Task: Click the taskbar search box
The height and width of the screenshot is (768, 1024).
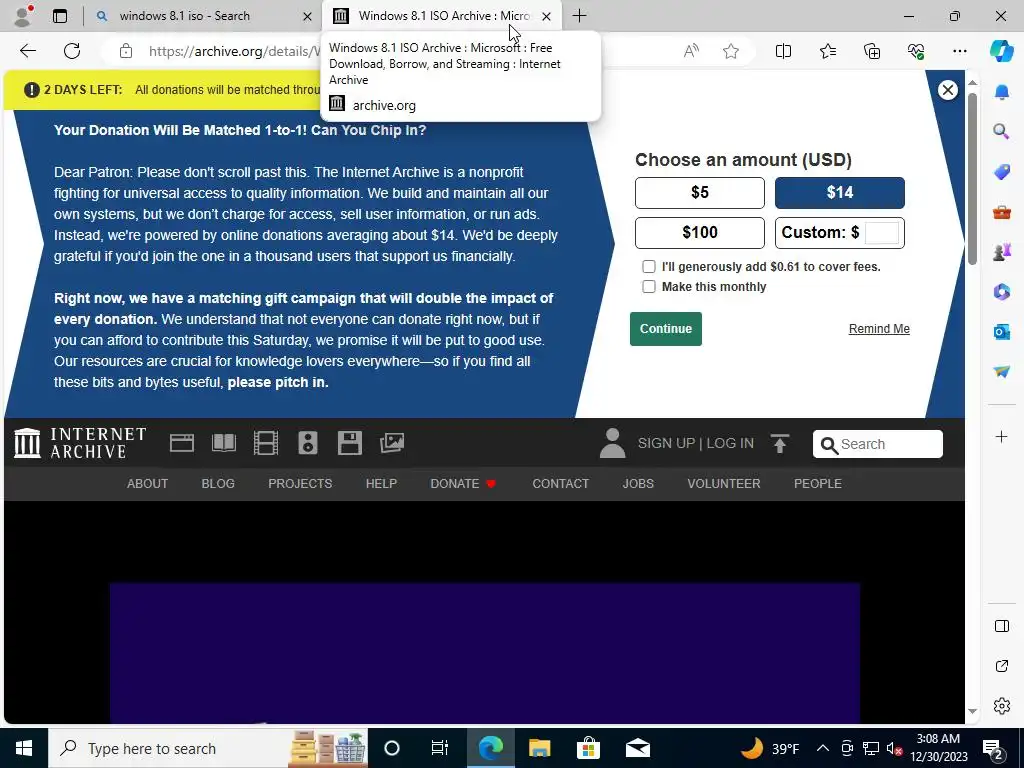Action: point(209,748)
